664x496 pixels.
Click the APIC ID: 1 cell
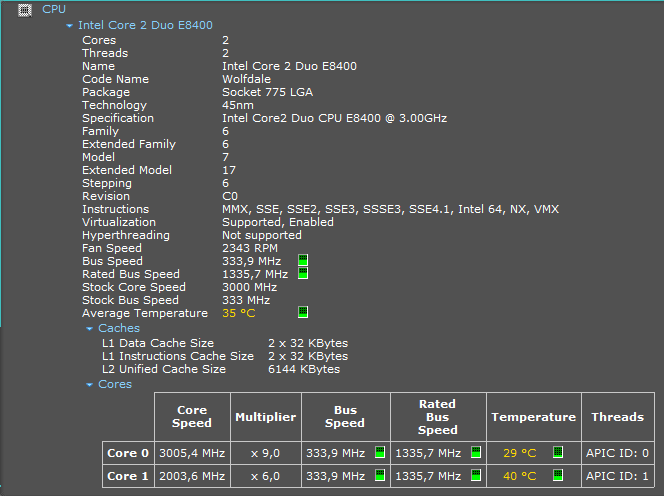(618, 476)
